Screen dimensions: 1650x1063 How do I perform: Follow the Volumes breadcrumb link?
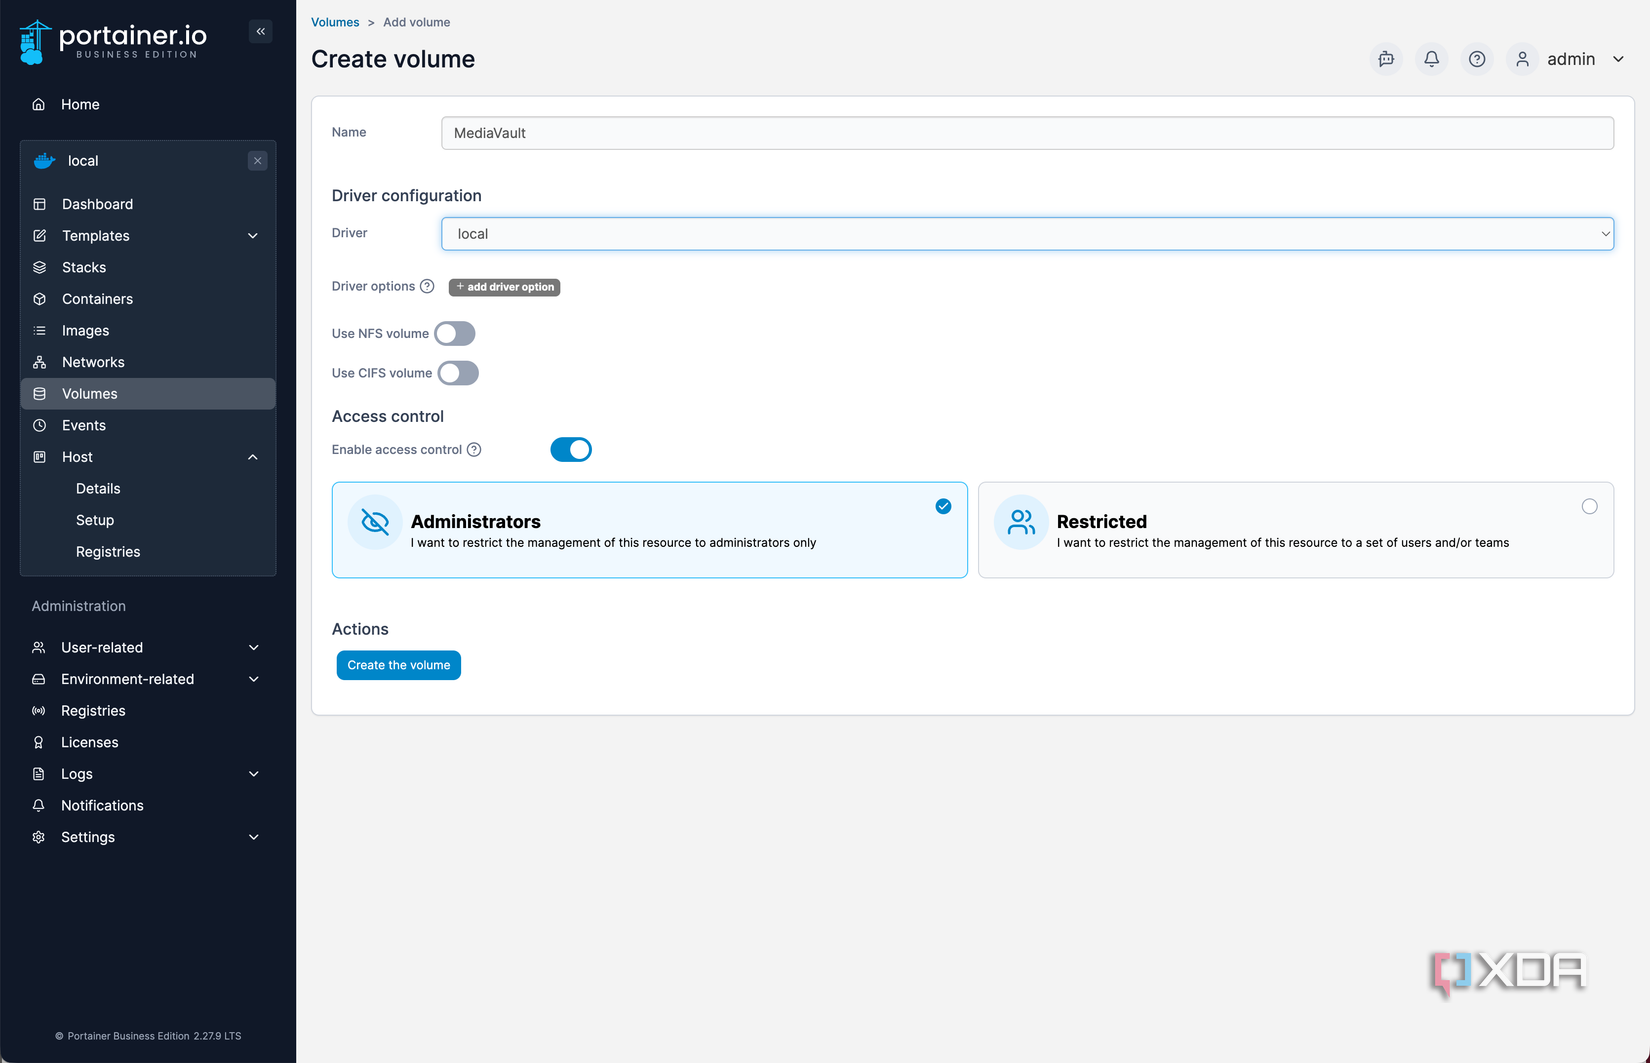point(335,21)
